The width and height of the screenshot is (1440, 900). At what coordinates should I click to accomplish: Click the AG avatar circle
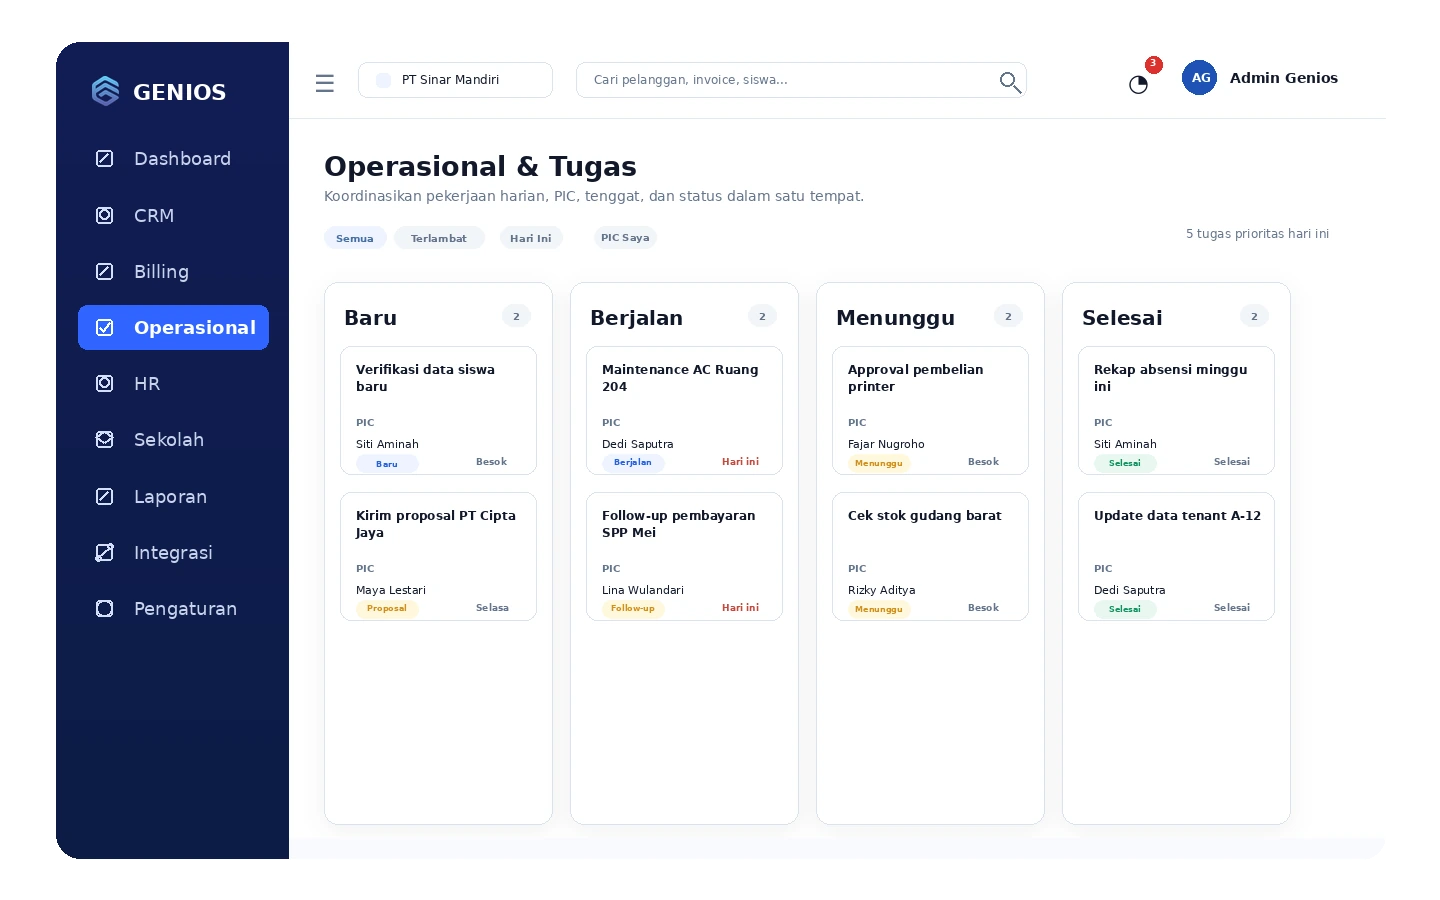point(1200,77)
